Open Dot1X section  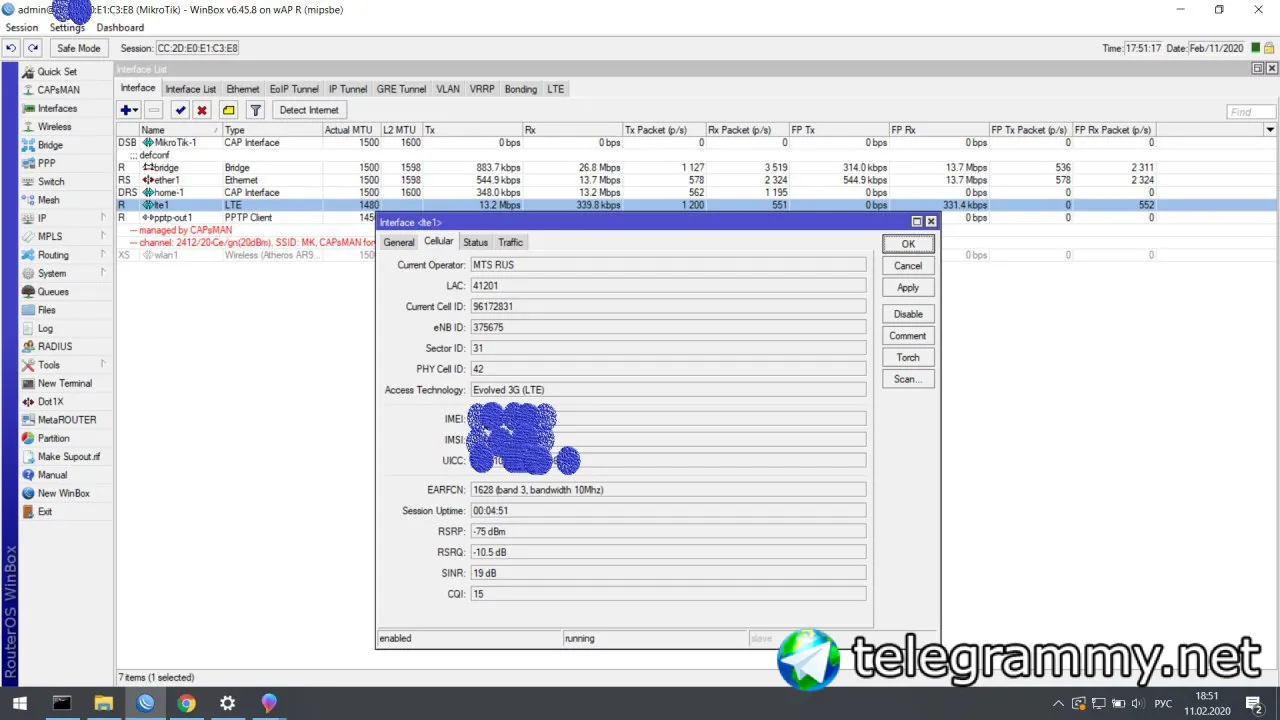50,402
